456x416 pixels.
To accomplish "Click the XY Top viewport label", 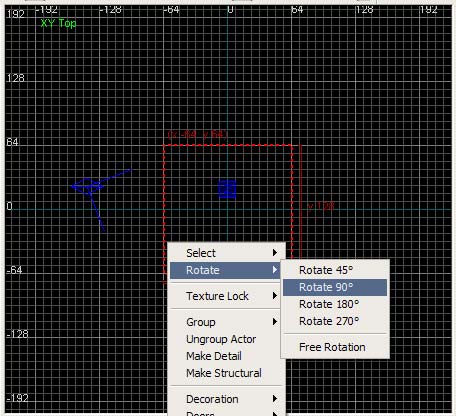I will coord(59,23).
